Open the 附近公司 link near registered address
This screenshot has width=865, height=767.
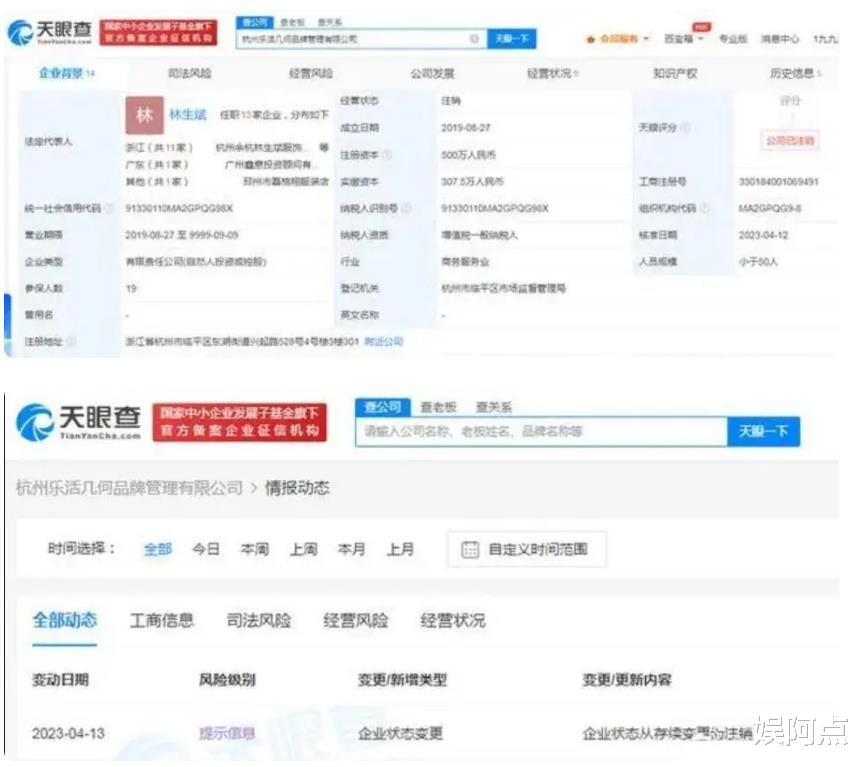coord(388,340)
